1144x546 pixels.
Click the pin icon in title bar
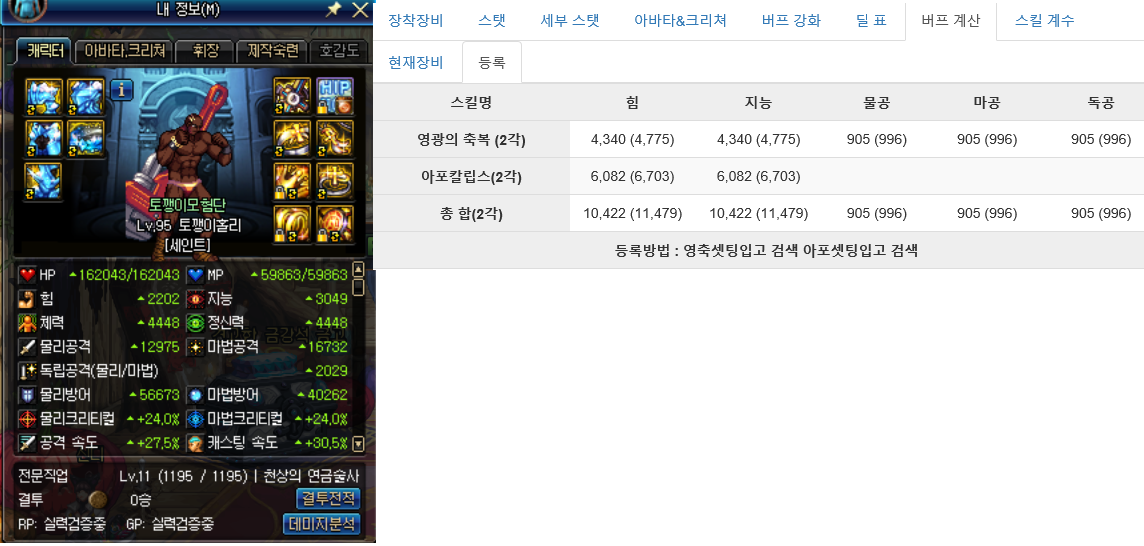(333, 9)
